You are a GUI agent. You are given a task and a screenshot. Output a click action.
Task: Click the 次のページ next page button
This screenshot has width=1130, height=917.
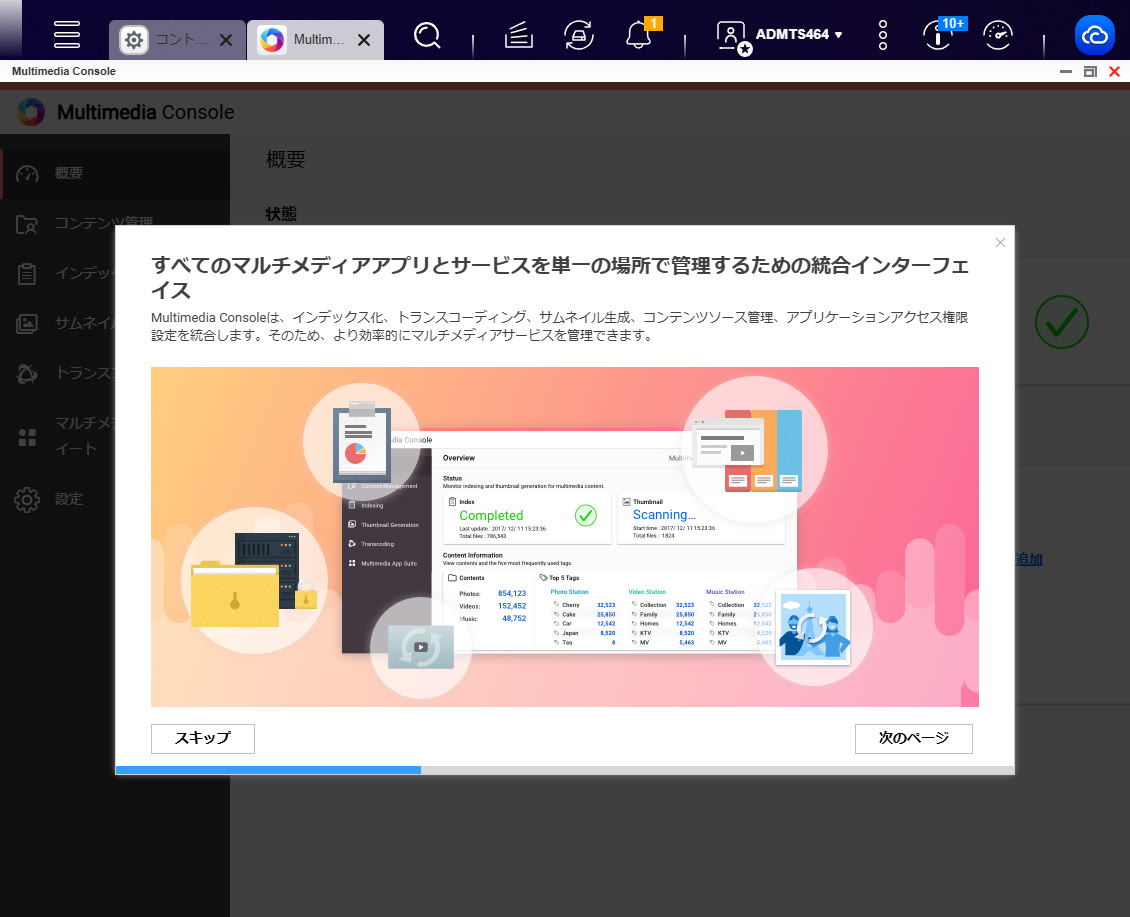[x=913, y=738]
